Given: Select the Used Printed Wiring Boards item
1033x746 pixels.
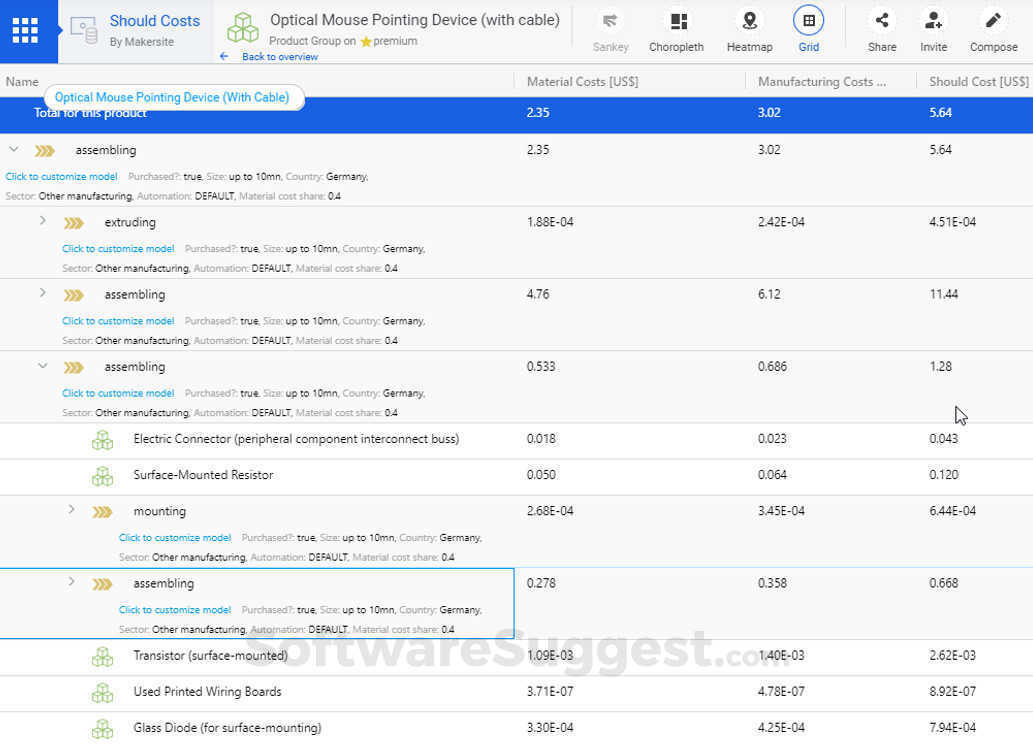Looking at the screenshot, I should point(207,692).
